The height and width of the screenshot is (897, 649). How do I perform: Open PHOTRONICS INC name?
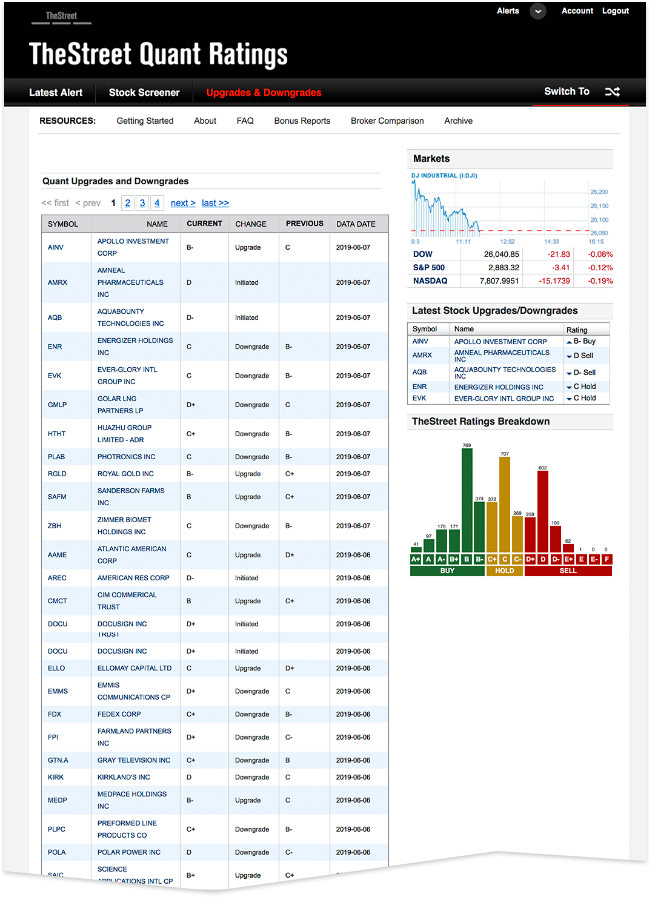(126, 457)
